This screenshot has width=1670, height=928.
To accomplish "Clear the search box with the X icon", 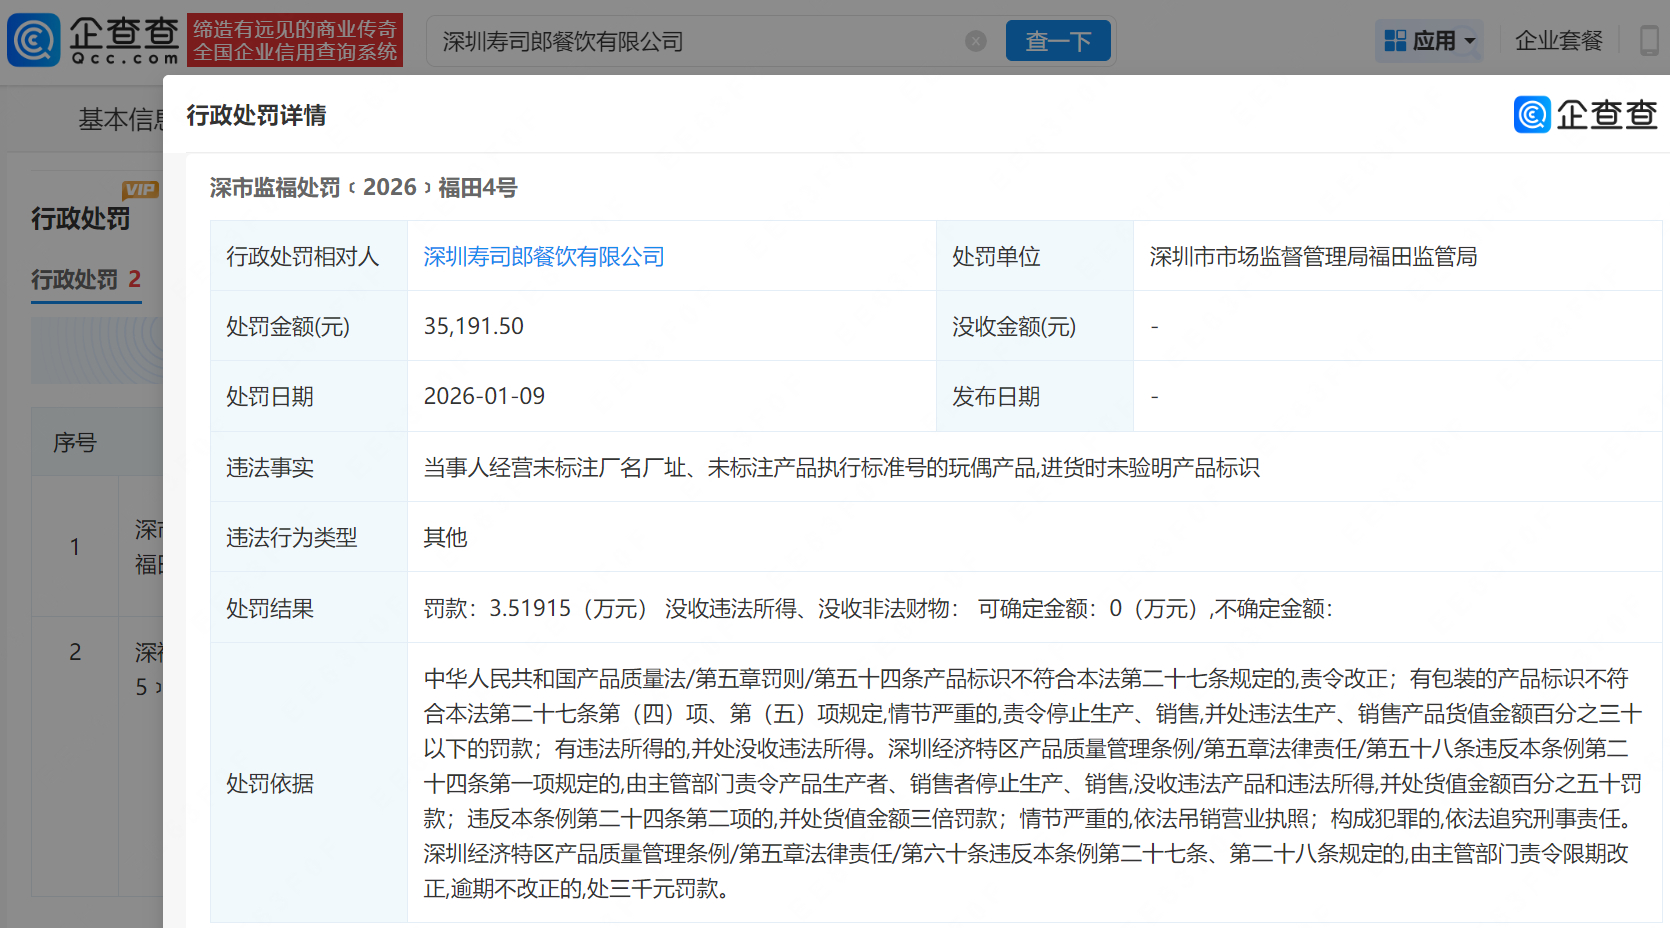I will click(976, 41).
